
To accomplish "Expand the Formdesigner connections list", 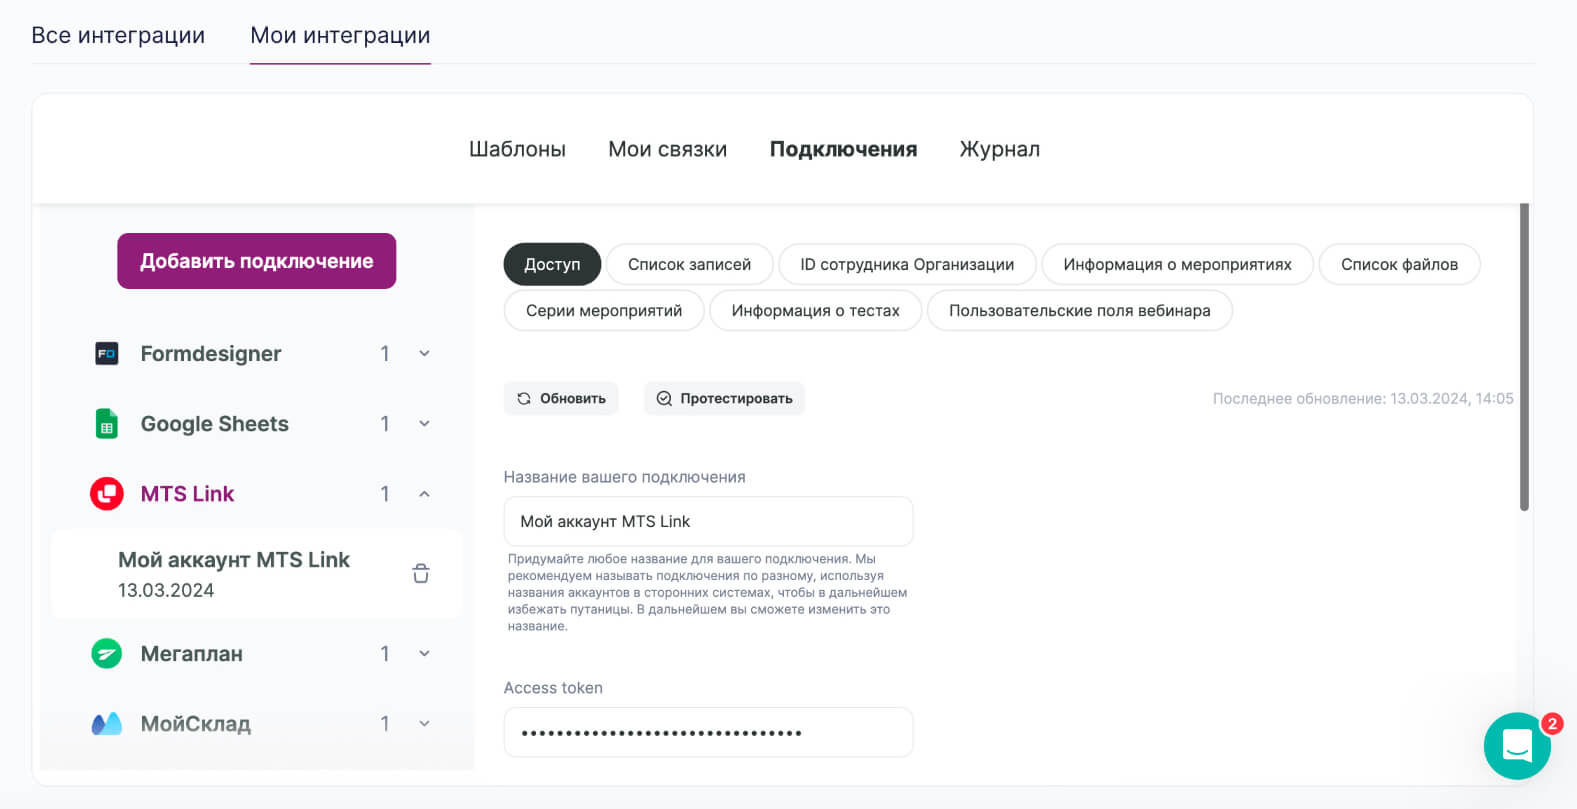I will 424,354.
